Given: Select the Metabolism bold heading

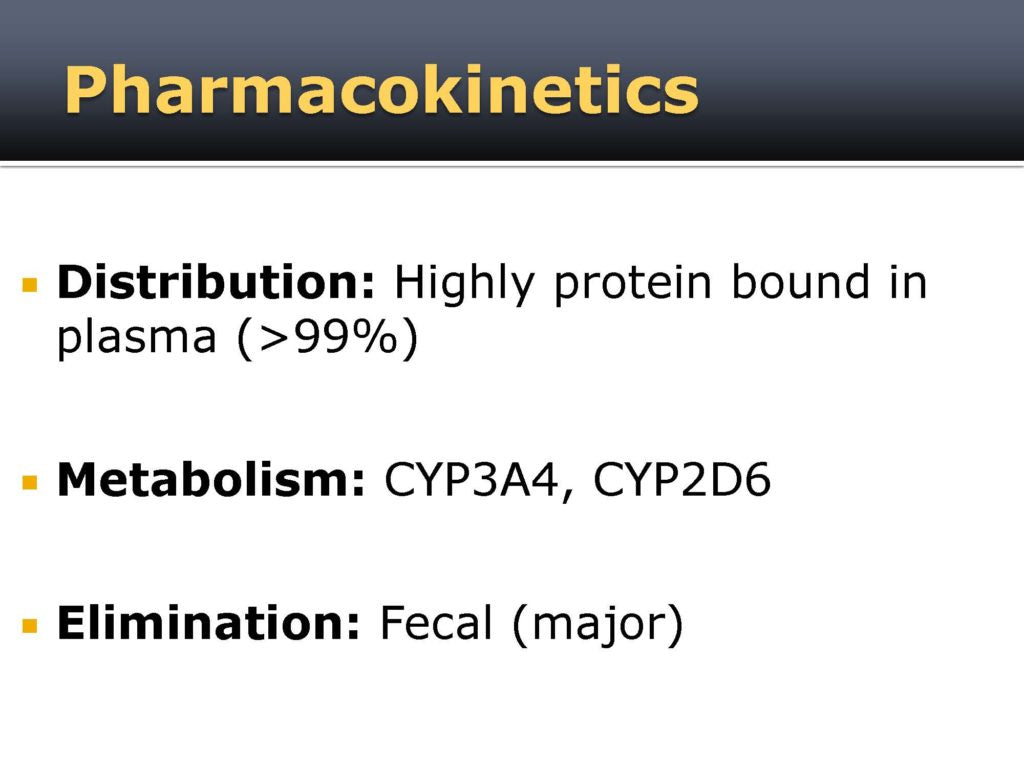Looking at the screenshot, I should (211, 480).
